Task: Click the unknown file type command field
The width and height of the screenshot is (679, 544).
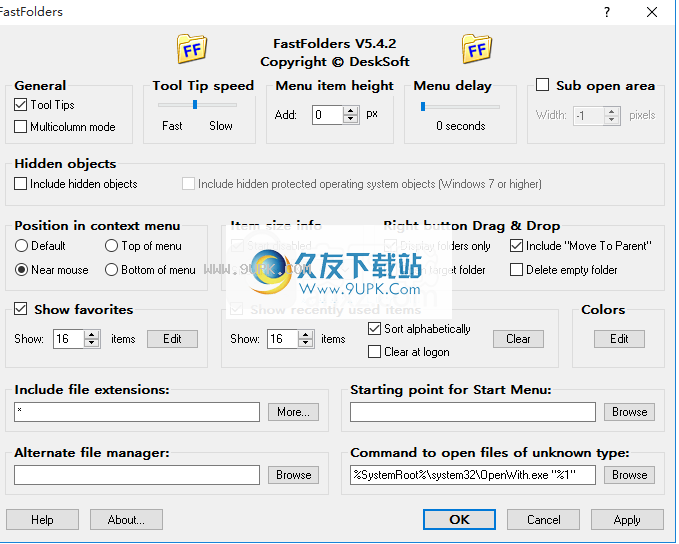Action: coord(473,475)
